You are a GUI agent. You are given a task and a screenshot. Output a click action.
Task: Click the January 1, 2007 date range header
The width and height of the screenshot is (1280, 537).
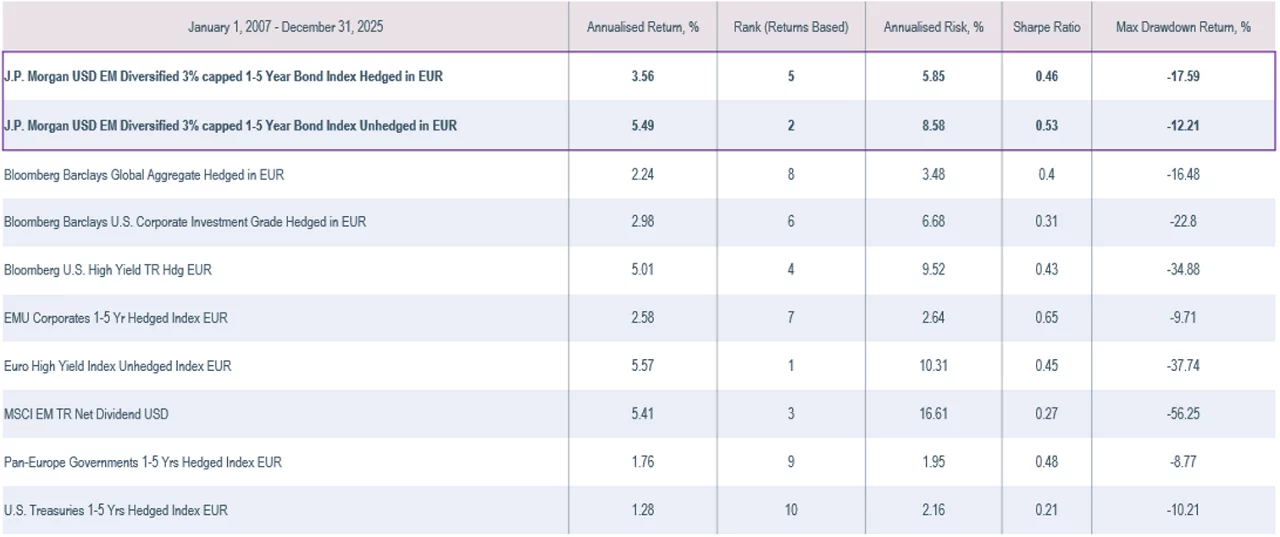[x=285, y=27]
